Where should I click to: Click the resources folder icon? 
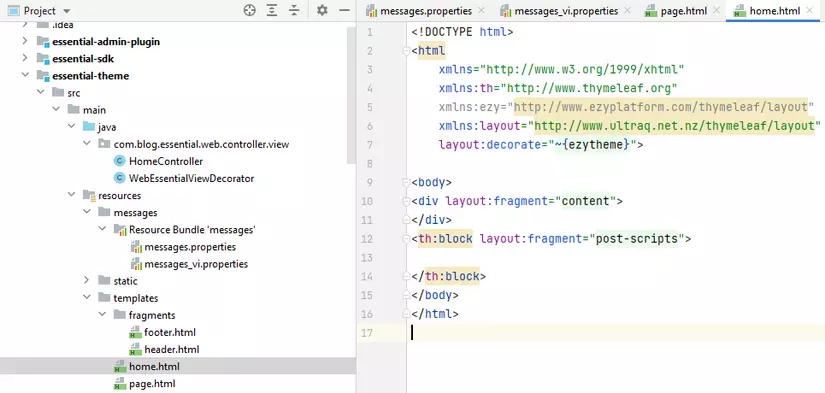coord(89,196)
